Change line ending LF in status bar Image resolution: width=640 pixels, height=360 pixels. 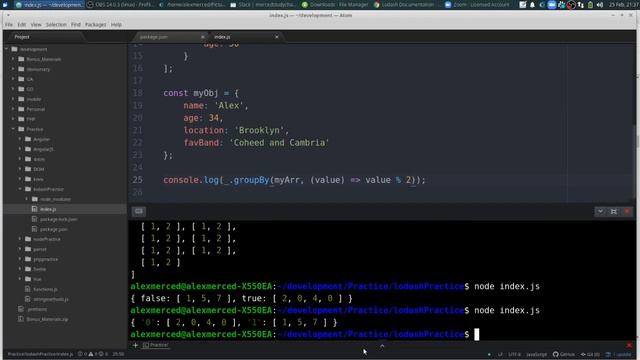pos(500,354)
